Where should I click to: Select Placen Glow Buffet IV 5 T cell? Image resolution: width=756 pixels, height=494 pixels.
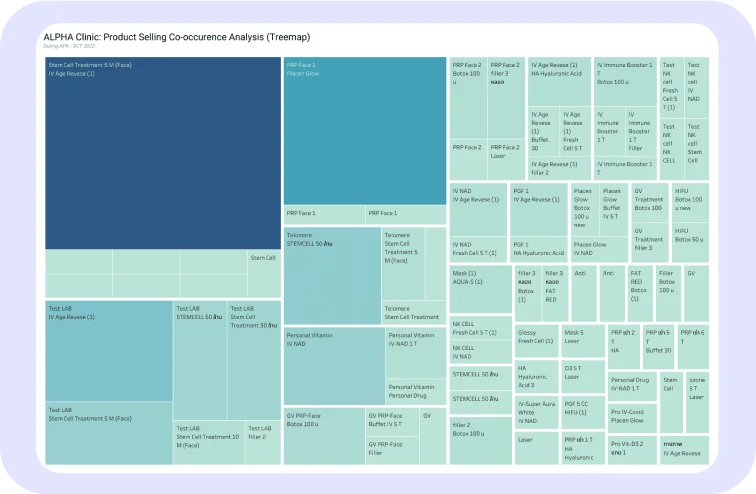(614, 209)
